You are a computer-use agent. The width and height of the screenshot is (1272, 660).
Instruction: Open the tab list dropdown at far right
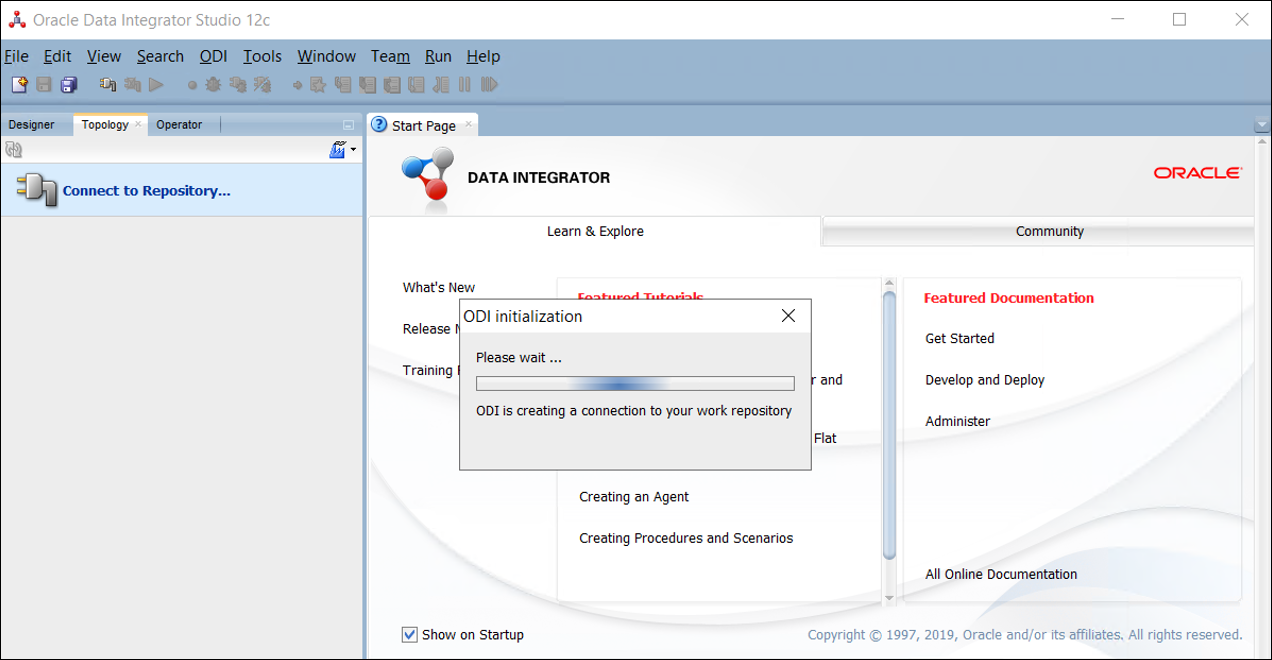[x=1260, y=125]
